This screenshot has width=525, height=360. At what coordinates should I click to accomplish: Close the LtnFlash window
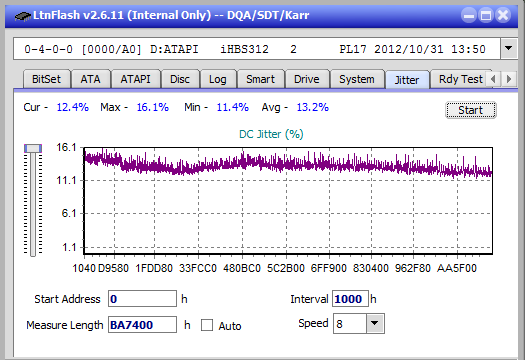[x=503, y=15]
